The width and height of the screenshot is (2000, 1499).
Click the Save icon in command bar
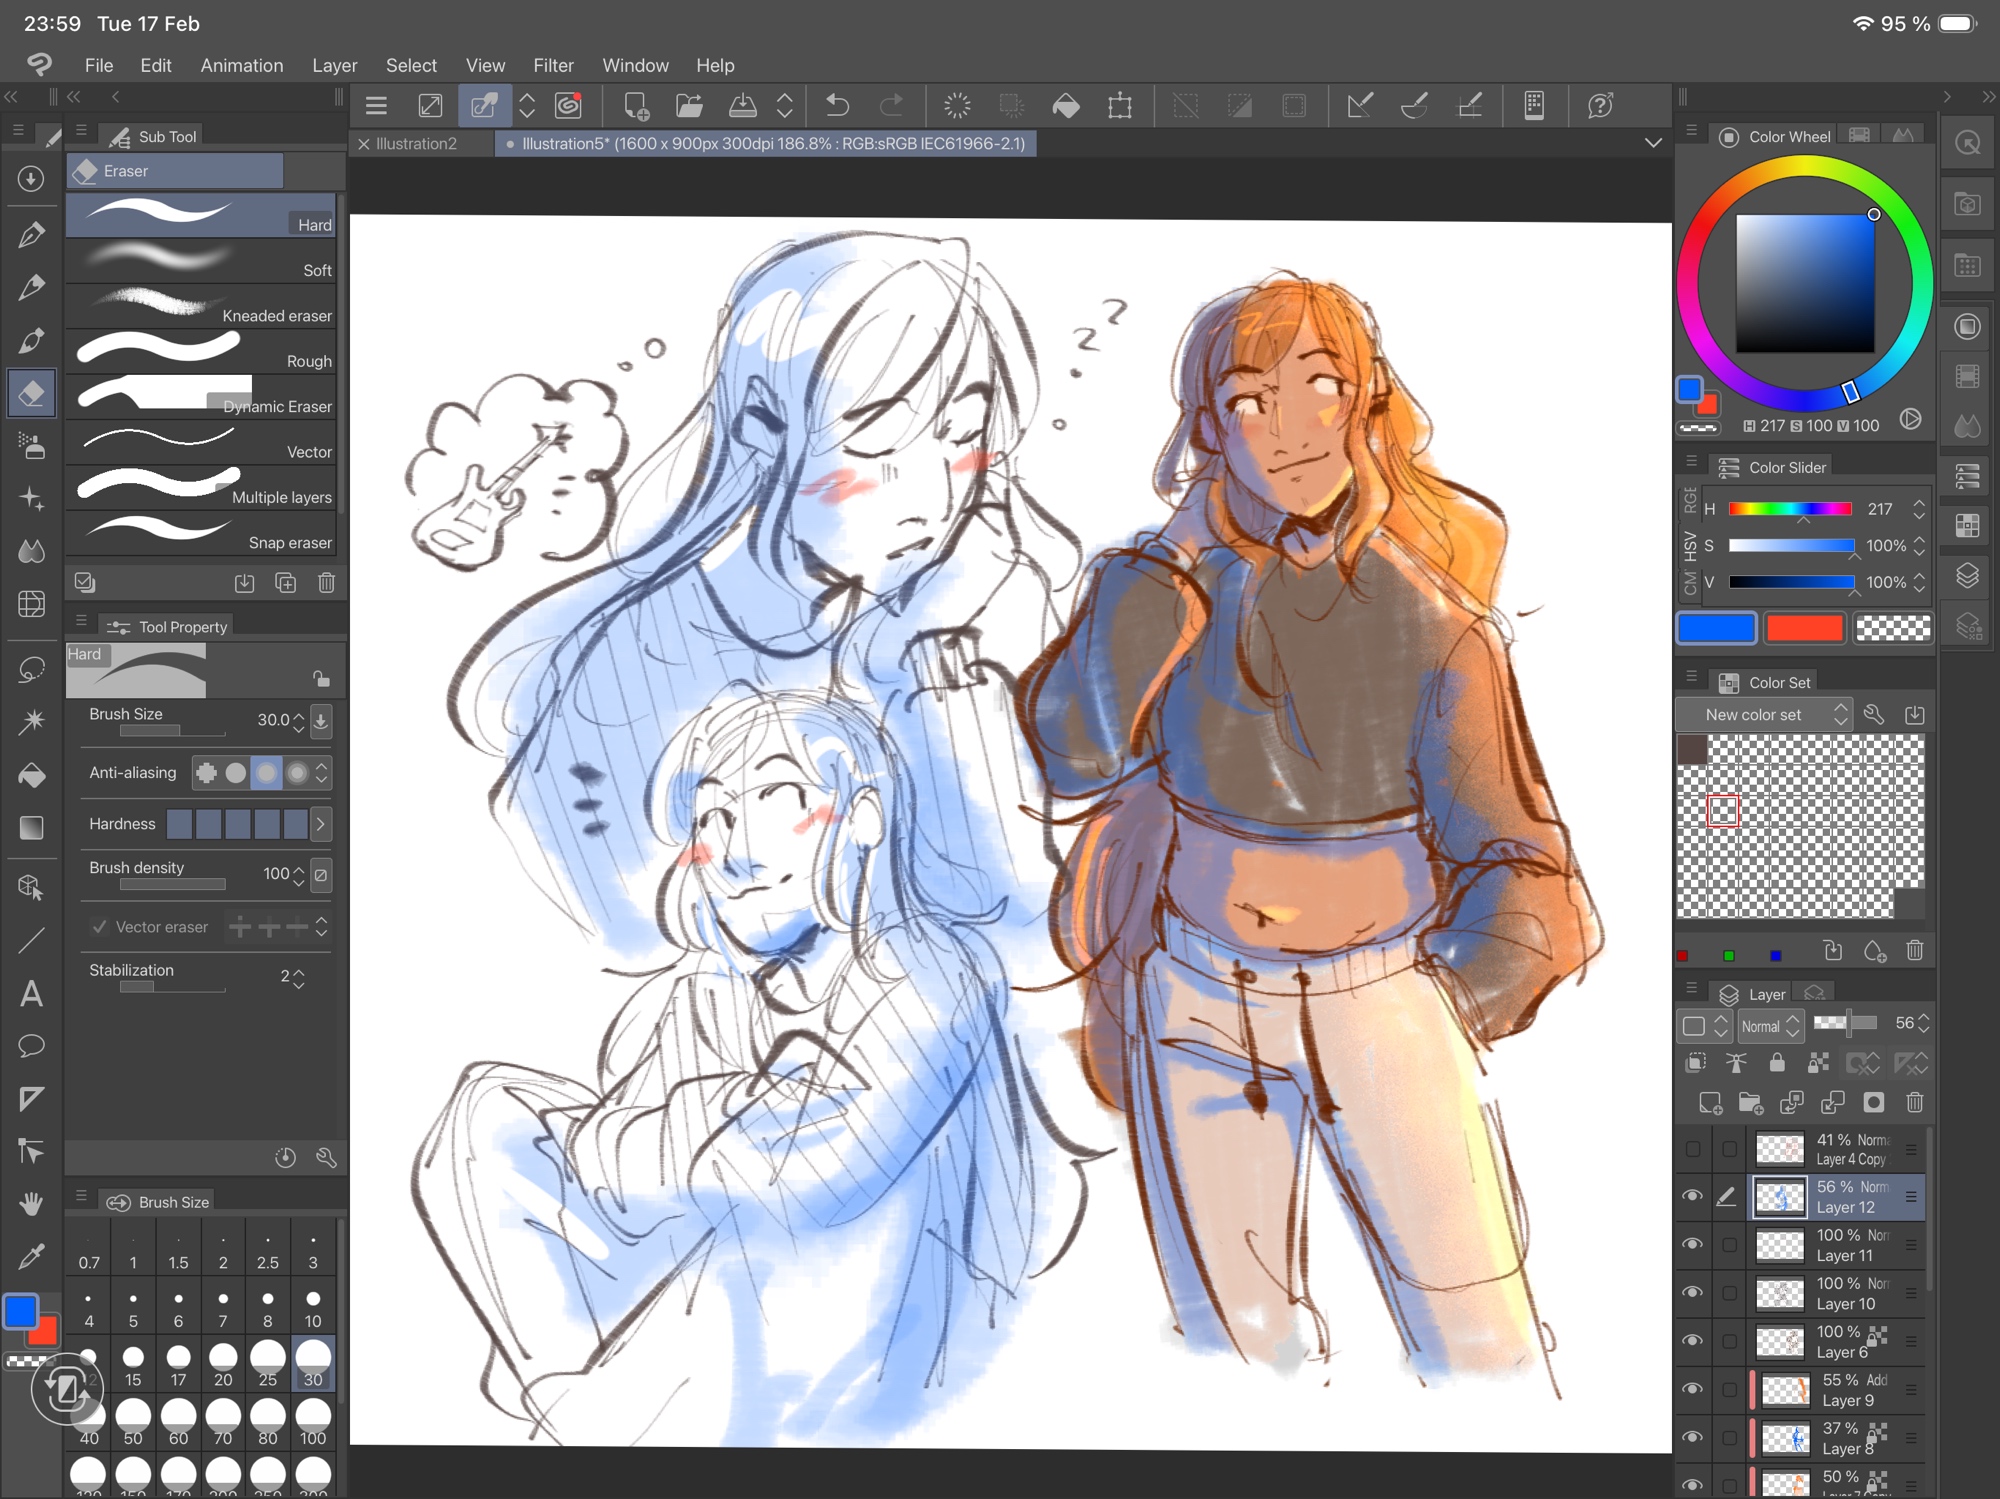coord(742,105)
